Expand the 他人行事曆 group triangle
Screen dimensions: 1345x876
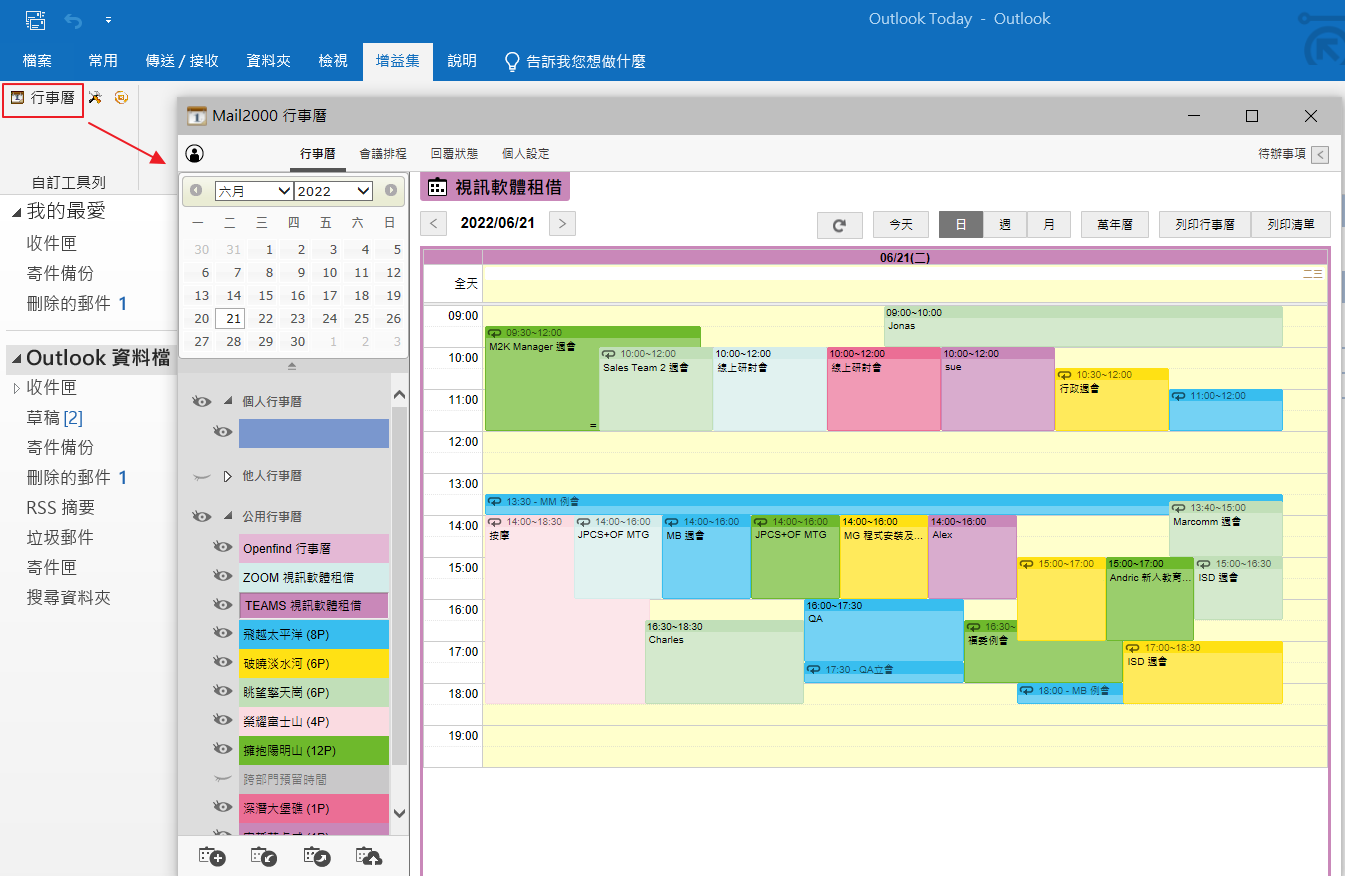pyautogui.click(x=227, y=476)
